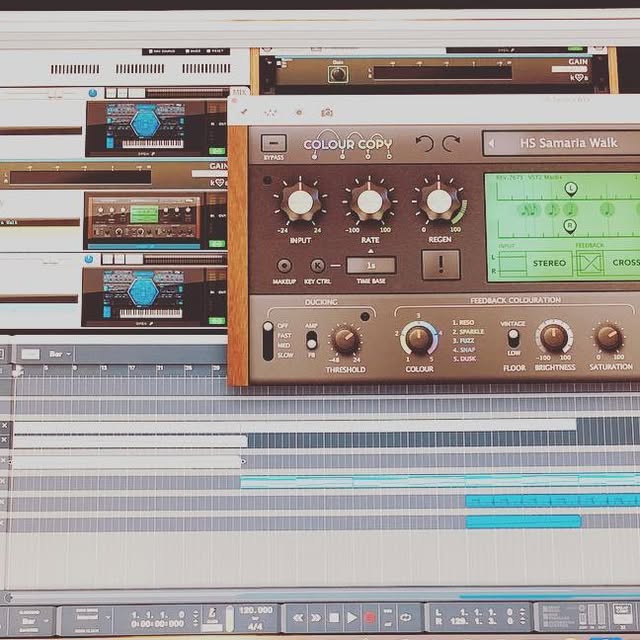This screenshot has height=640, width=640.
Task: Click the 120.000 tempo field
Action: tap(256, 611)
